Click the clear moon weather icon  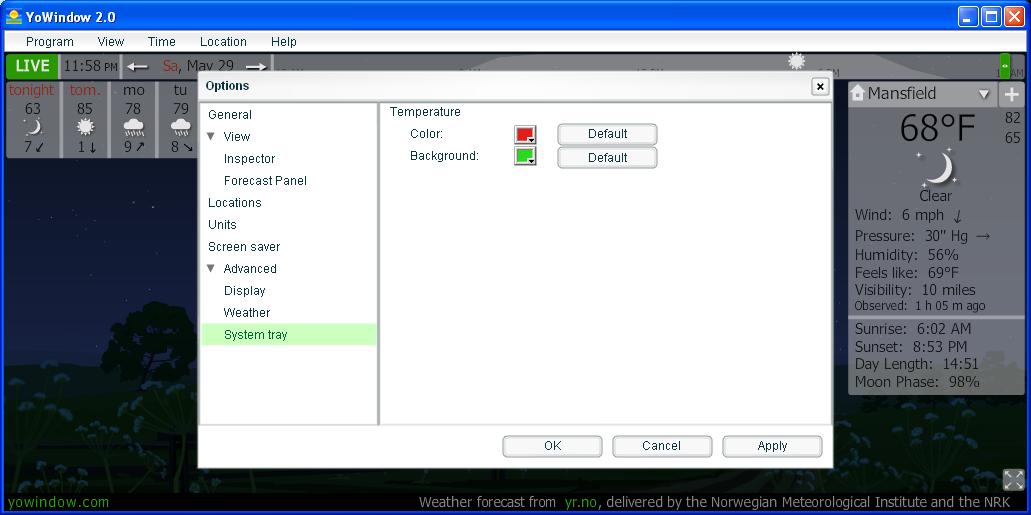point(936,168)
